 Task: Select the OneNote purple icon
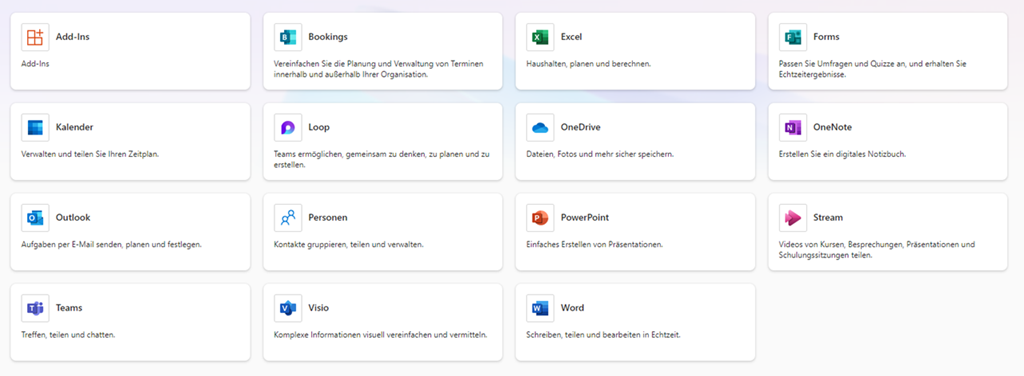click(x=793, y=127)
